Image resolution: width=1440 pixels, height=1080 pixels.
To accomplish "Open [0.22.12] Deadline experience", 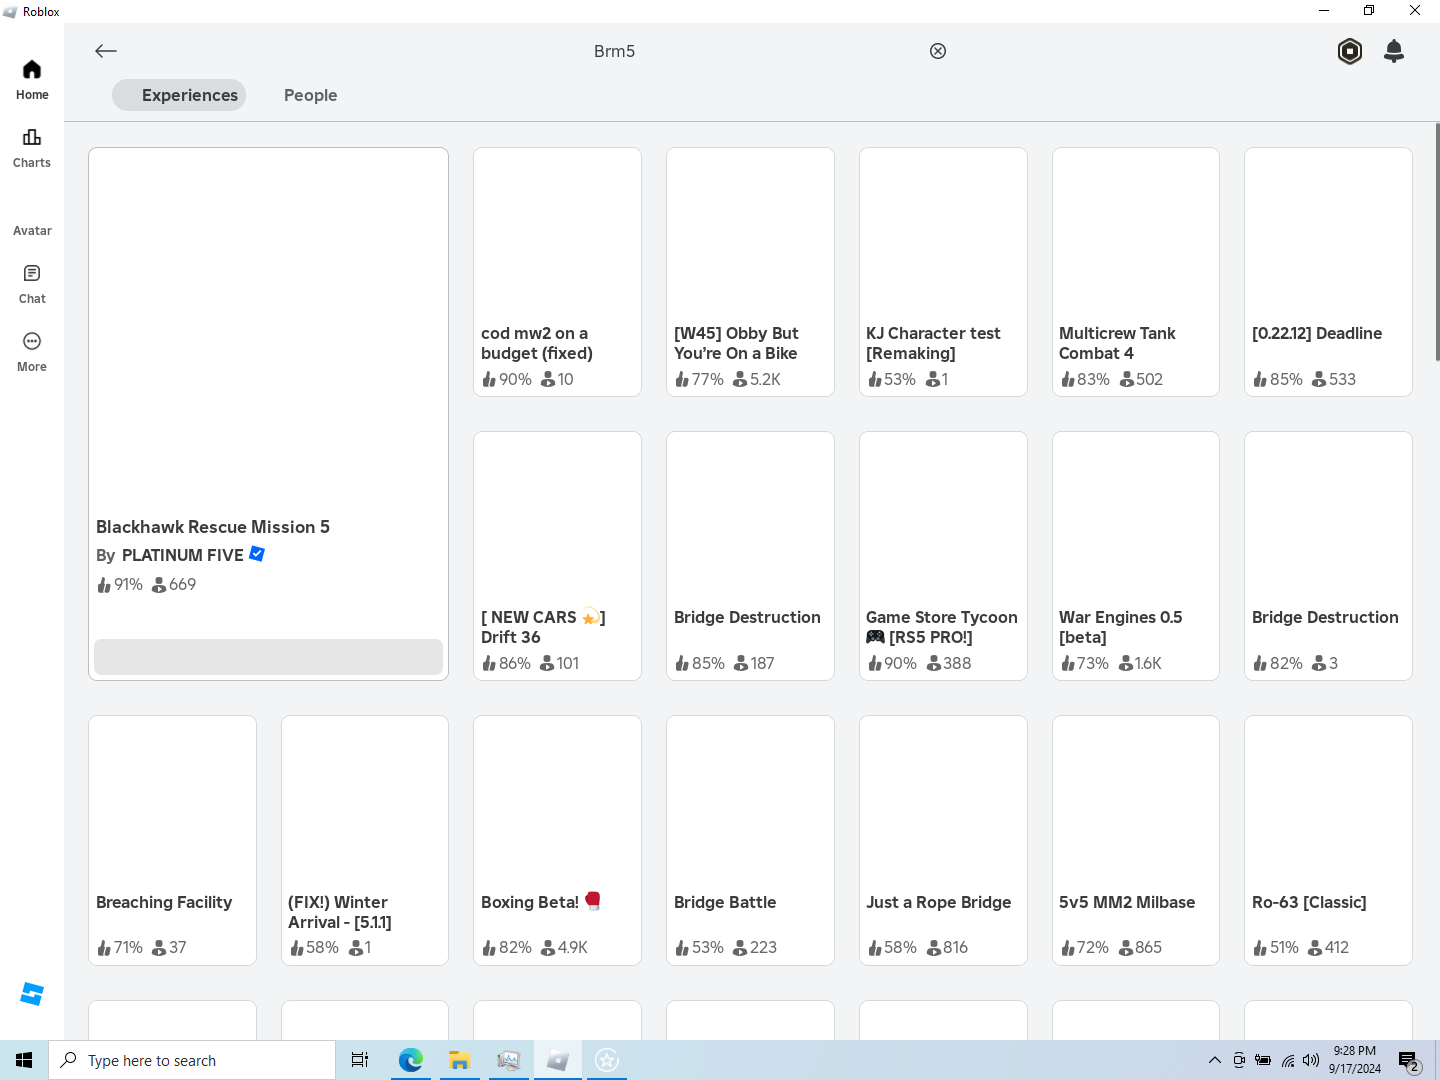I will pyautogui.click(x=1328, y=272).
